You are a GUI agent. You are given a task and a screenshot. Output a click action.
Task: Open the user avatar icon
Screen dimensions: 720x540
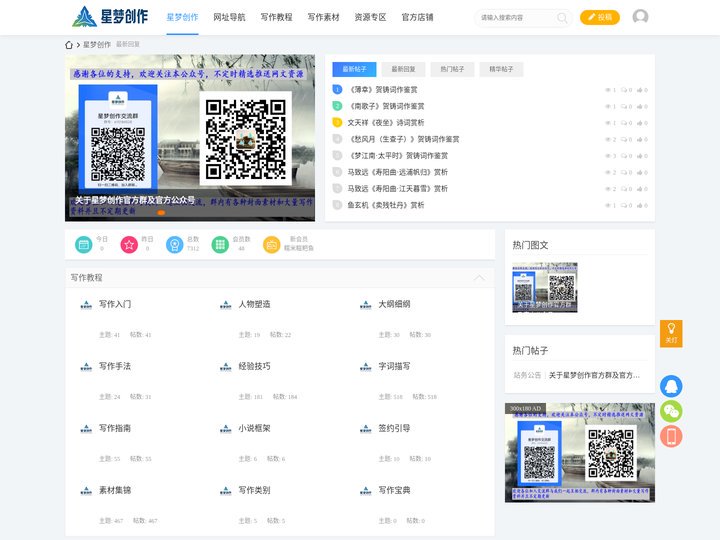pyautogui.click(x=640, y=17)
